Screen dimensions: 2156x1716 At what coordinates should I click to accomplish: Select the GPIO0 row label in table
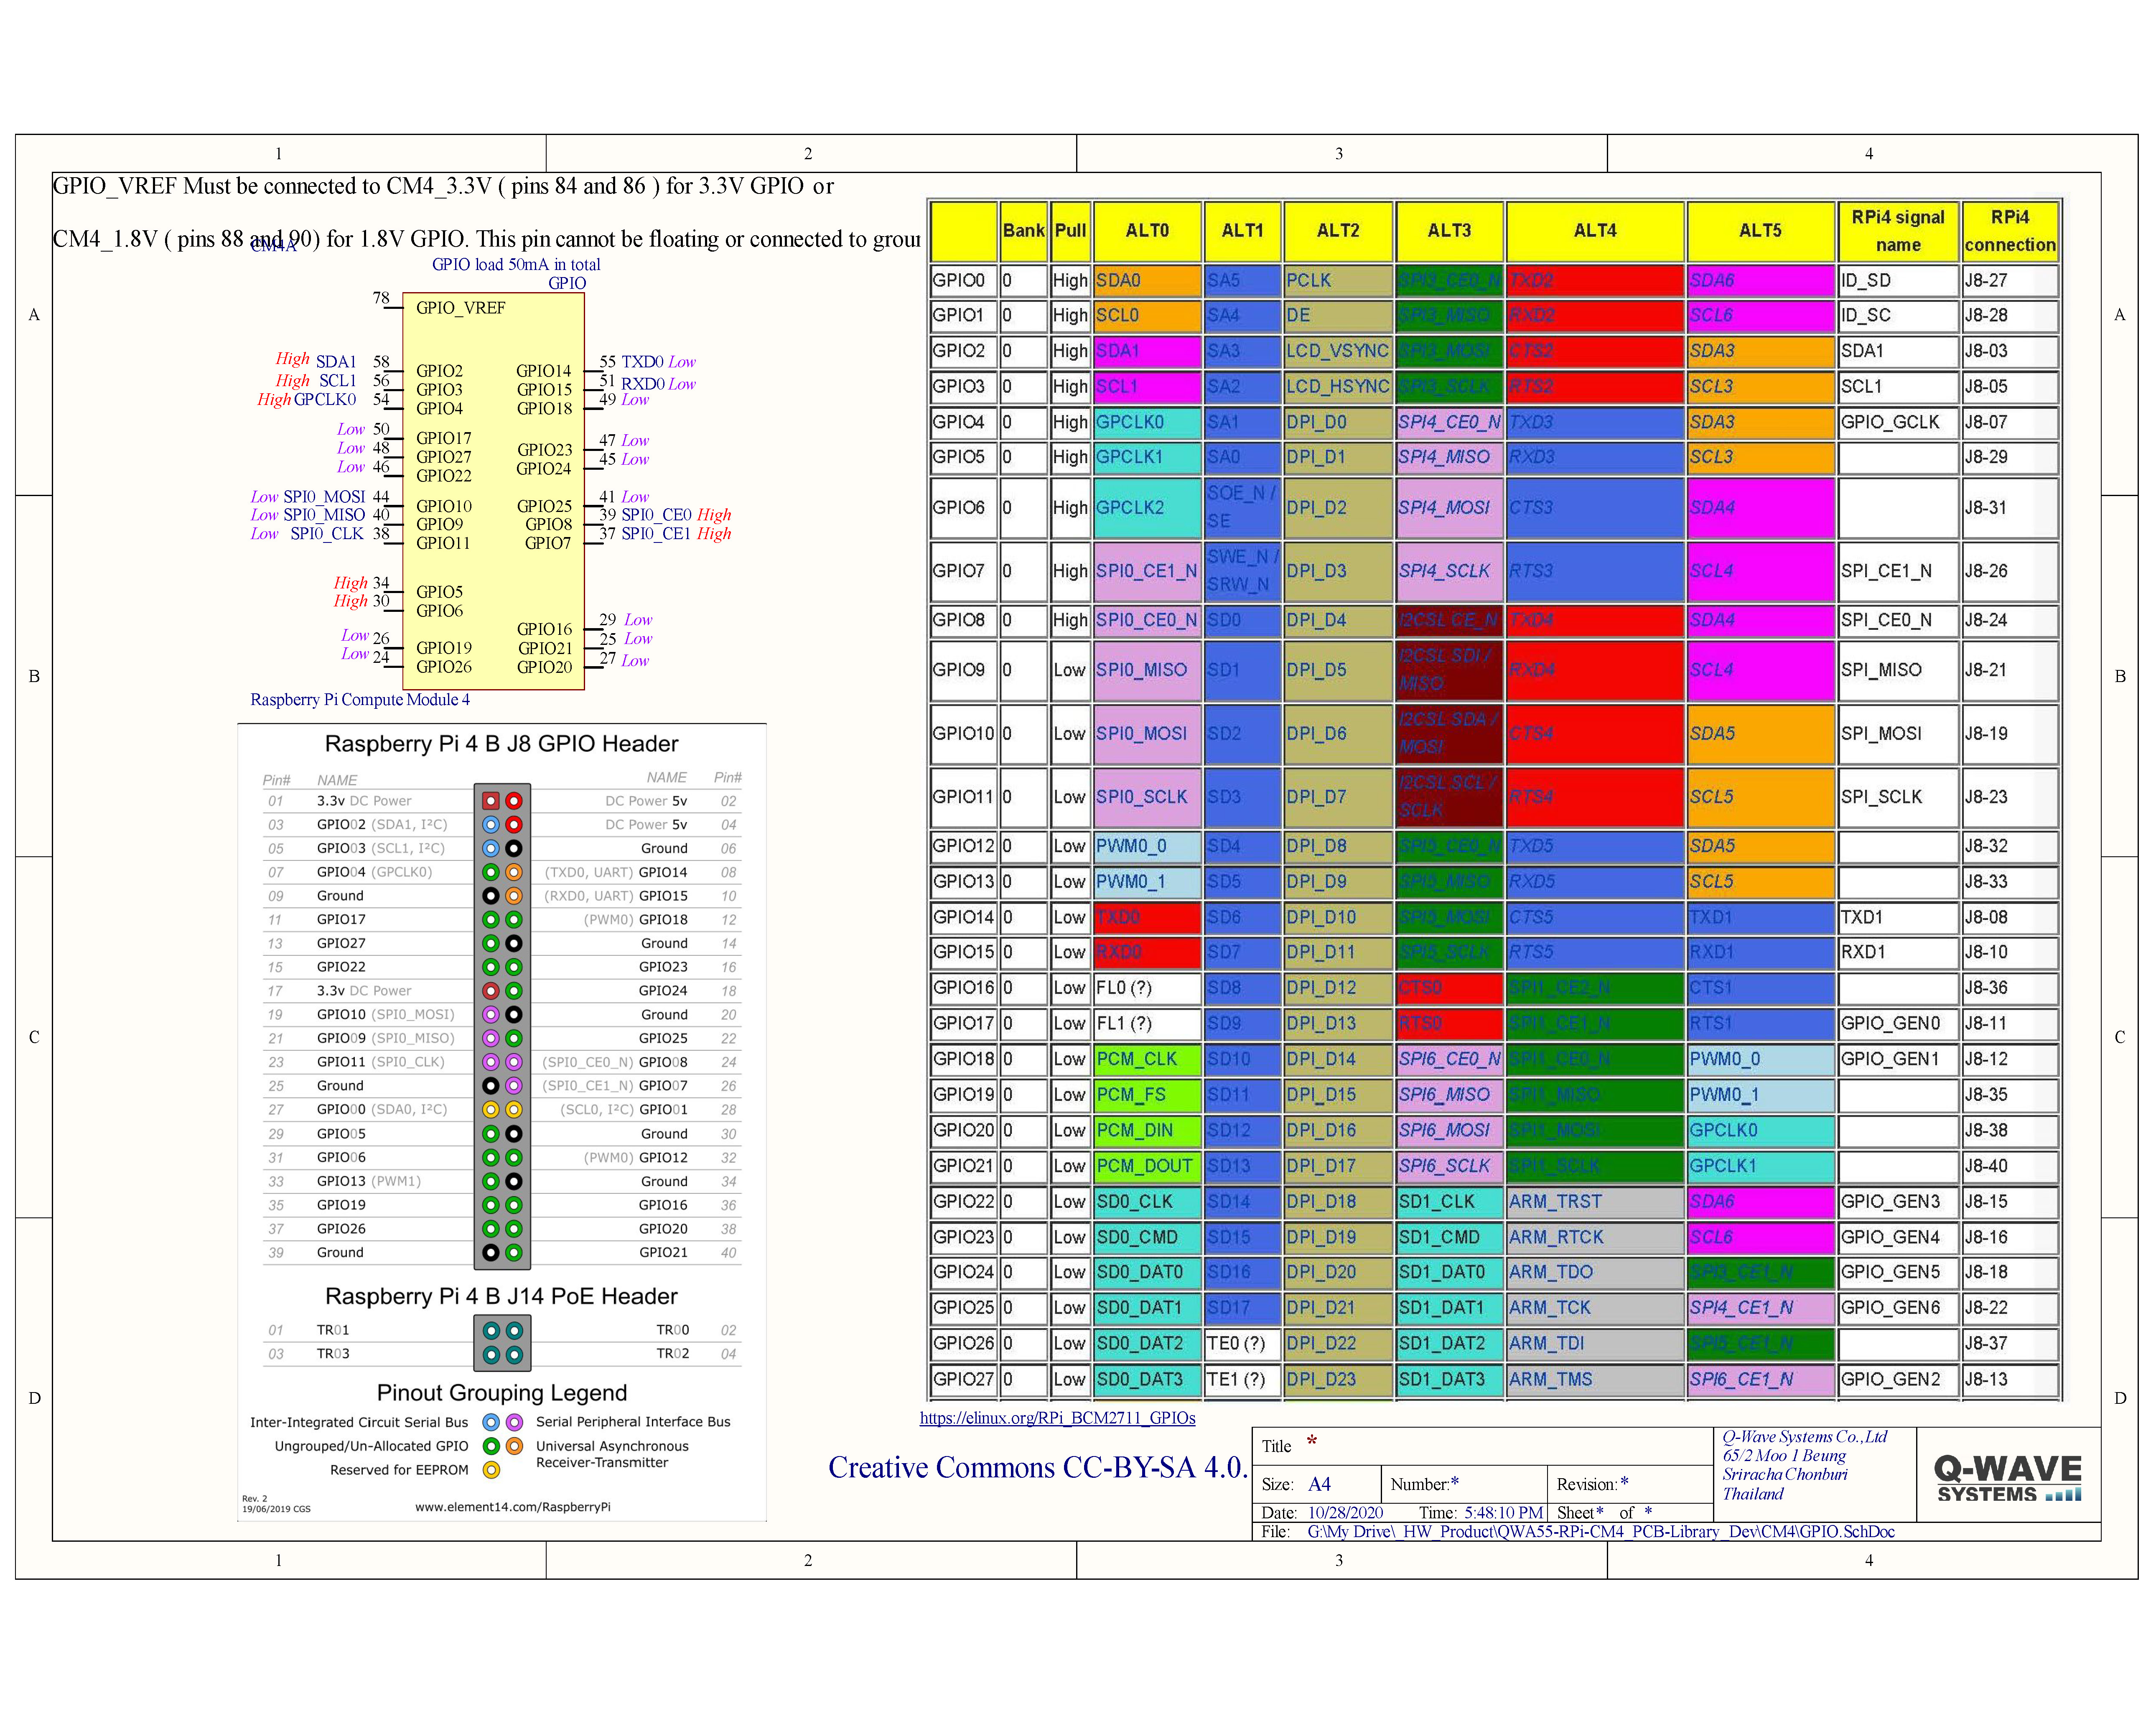pyautogui.click(x=964, y=281)
